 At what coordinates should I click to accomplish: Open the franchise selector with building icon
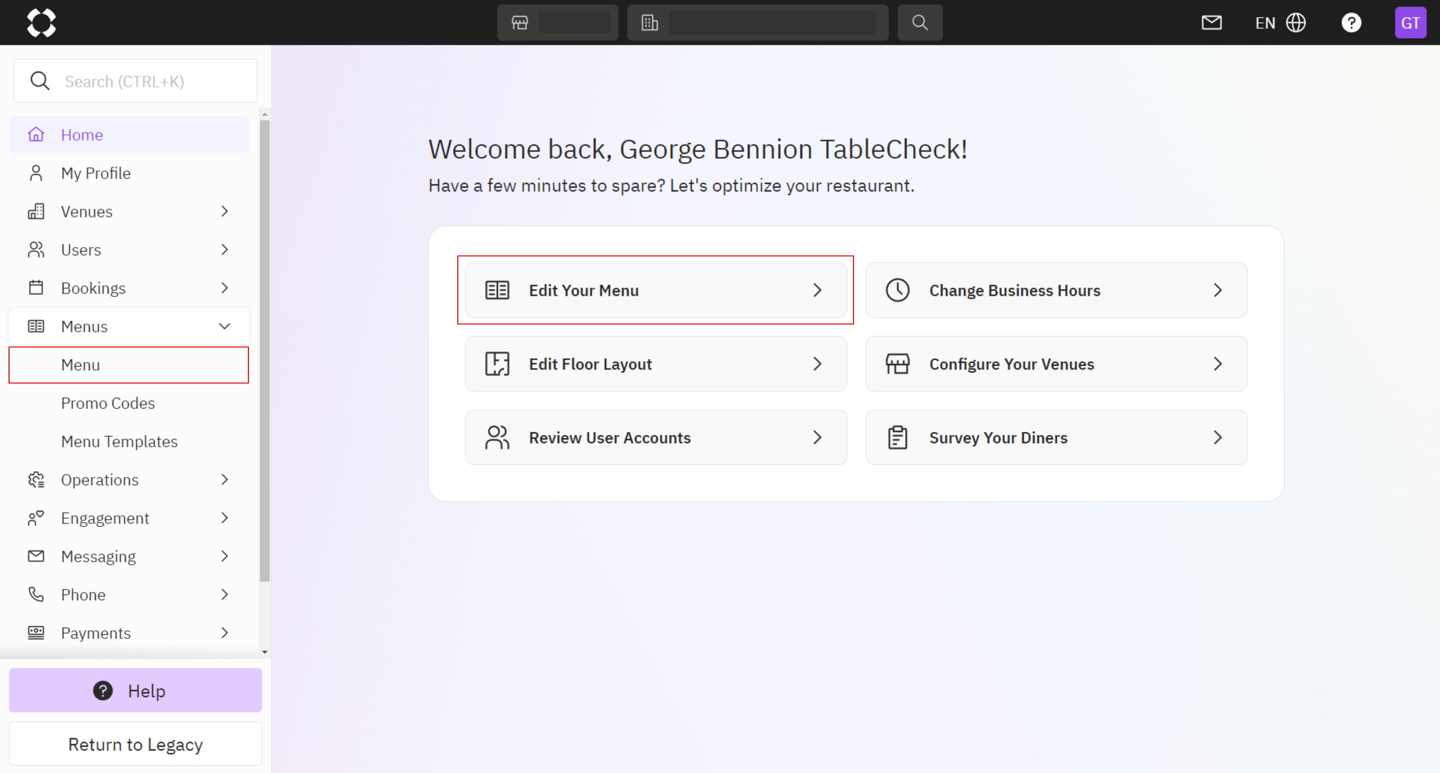(x=758, y=22)
